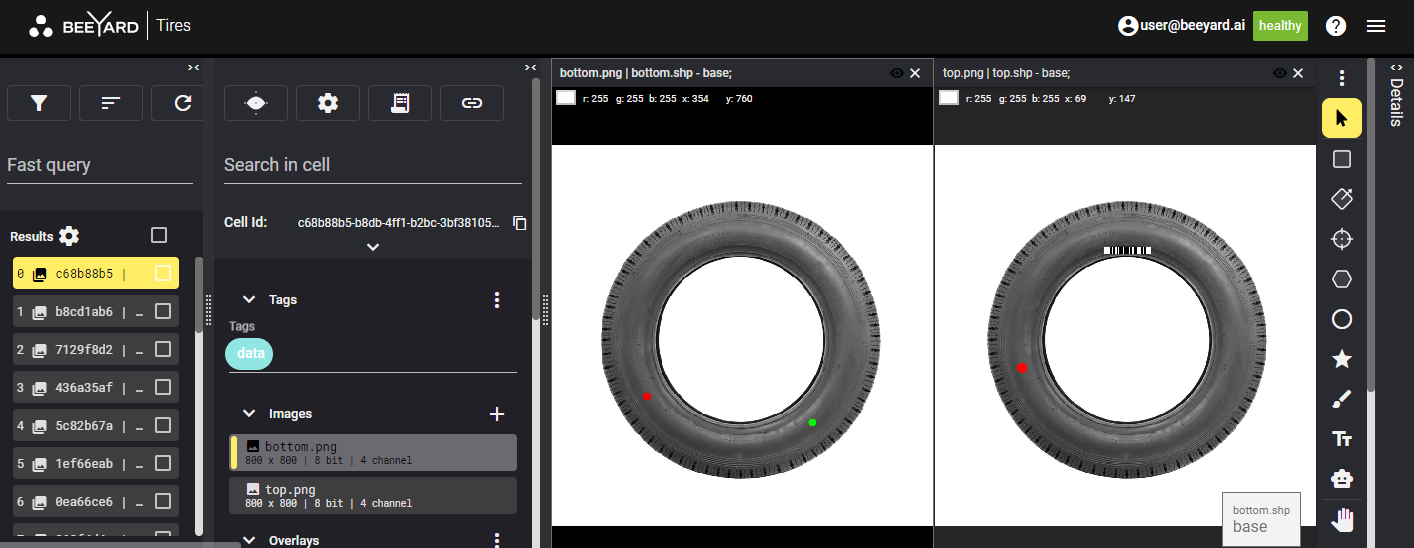Open the help question mark icon

[1336, 26]
